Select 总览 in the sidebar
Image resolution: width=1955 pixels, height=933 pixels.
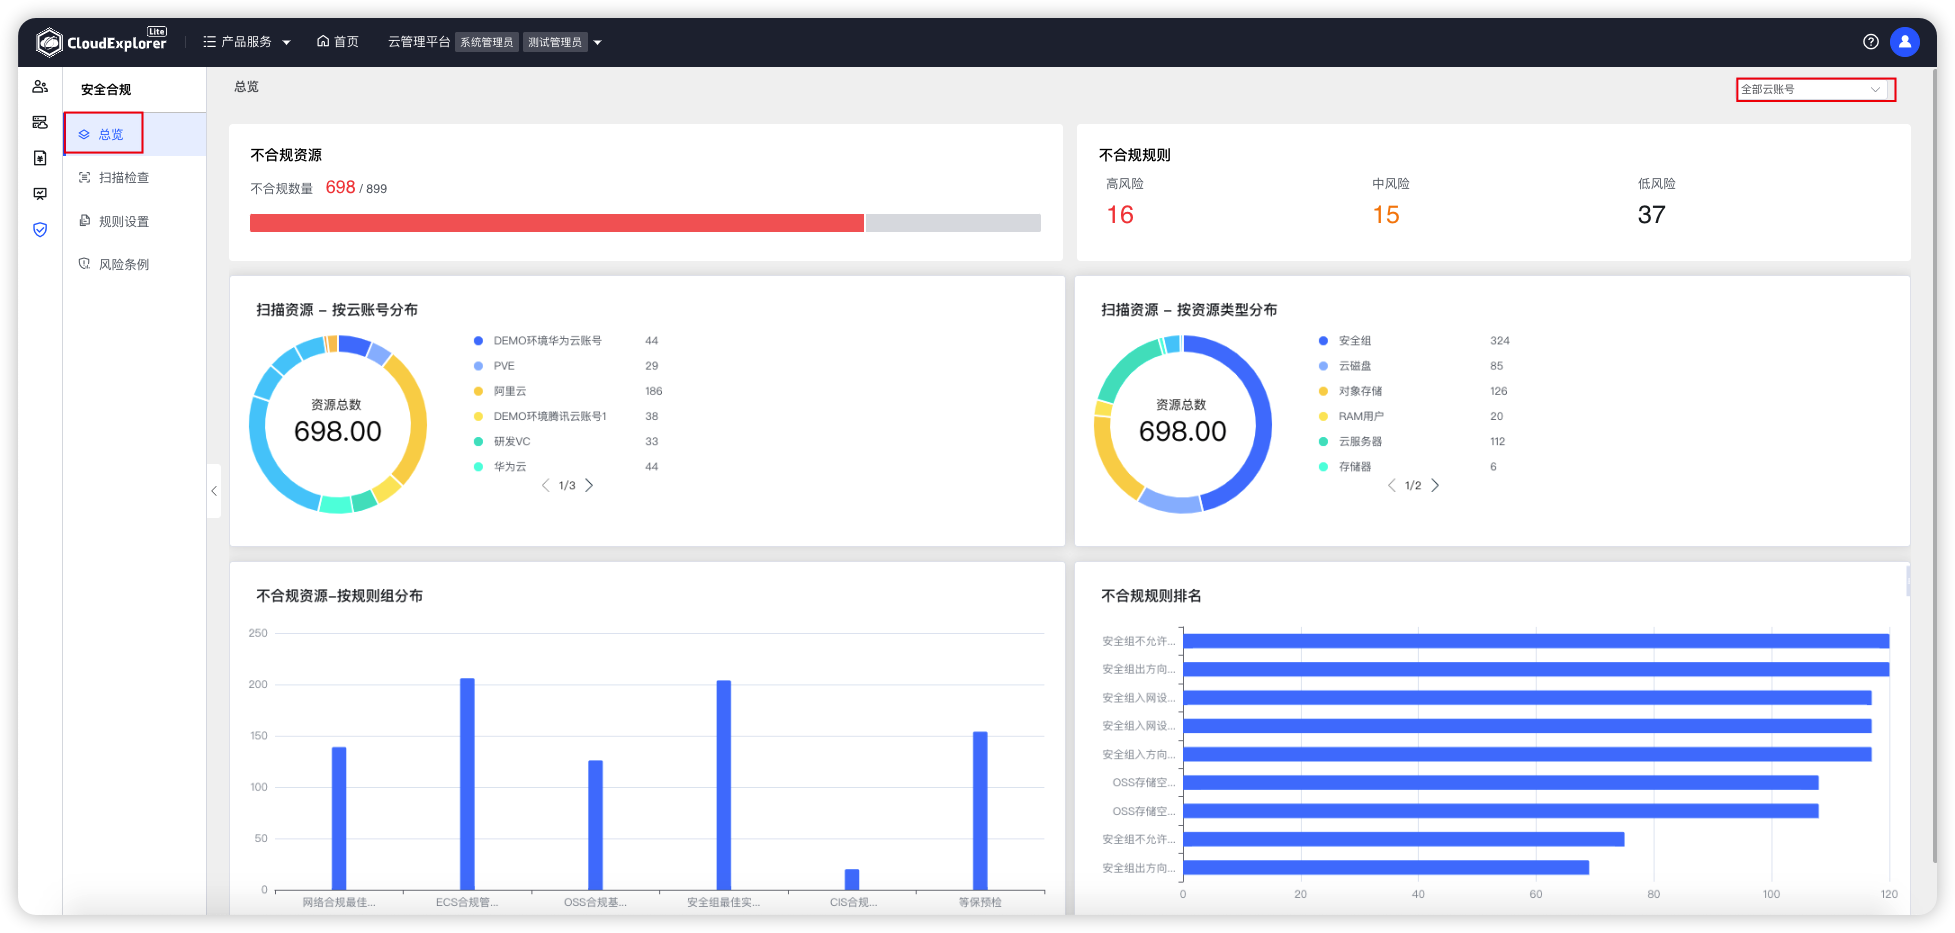coord(134,134)
